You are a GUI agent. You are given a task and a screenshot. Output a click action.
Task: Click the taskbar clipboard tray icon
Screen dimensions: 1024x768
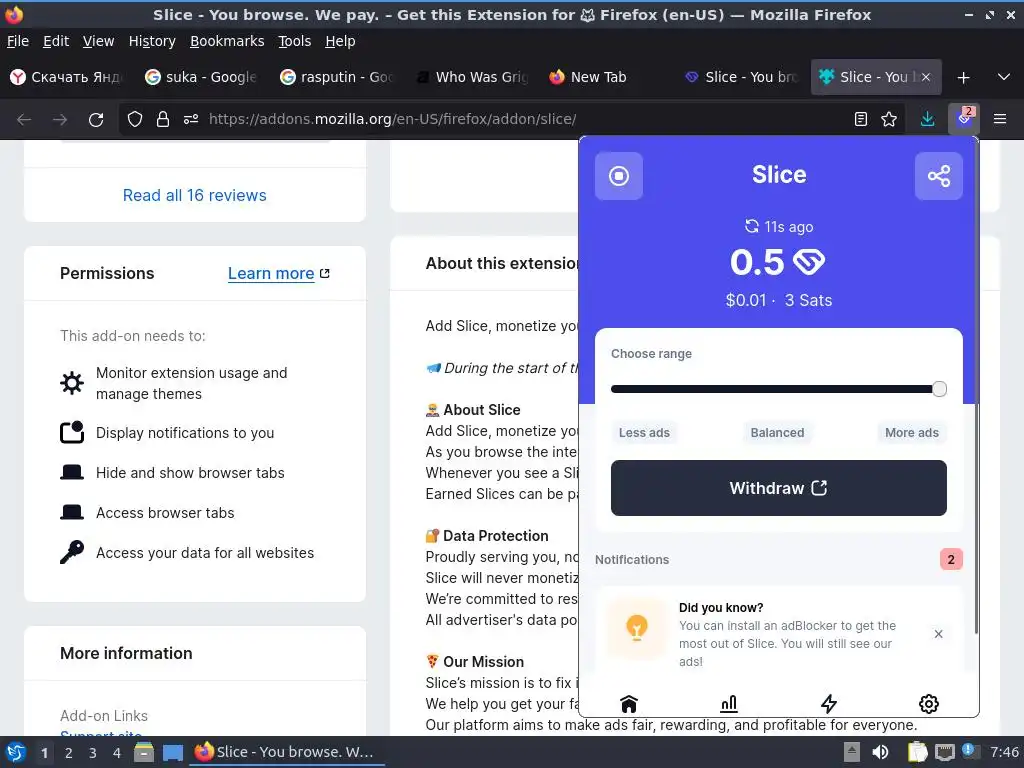[x=918, y=752]
